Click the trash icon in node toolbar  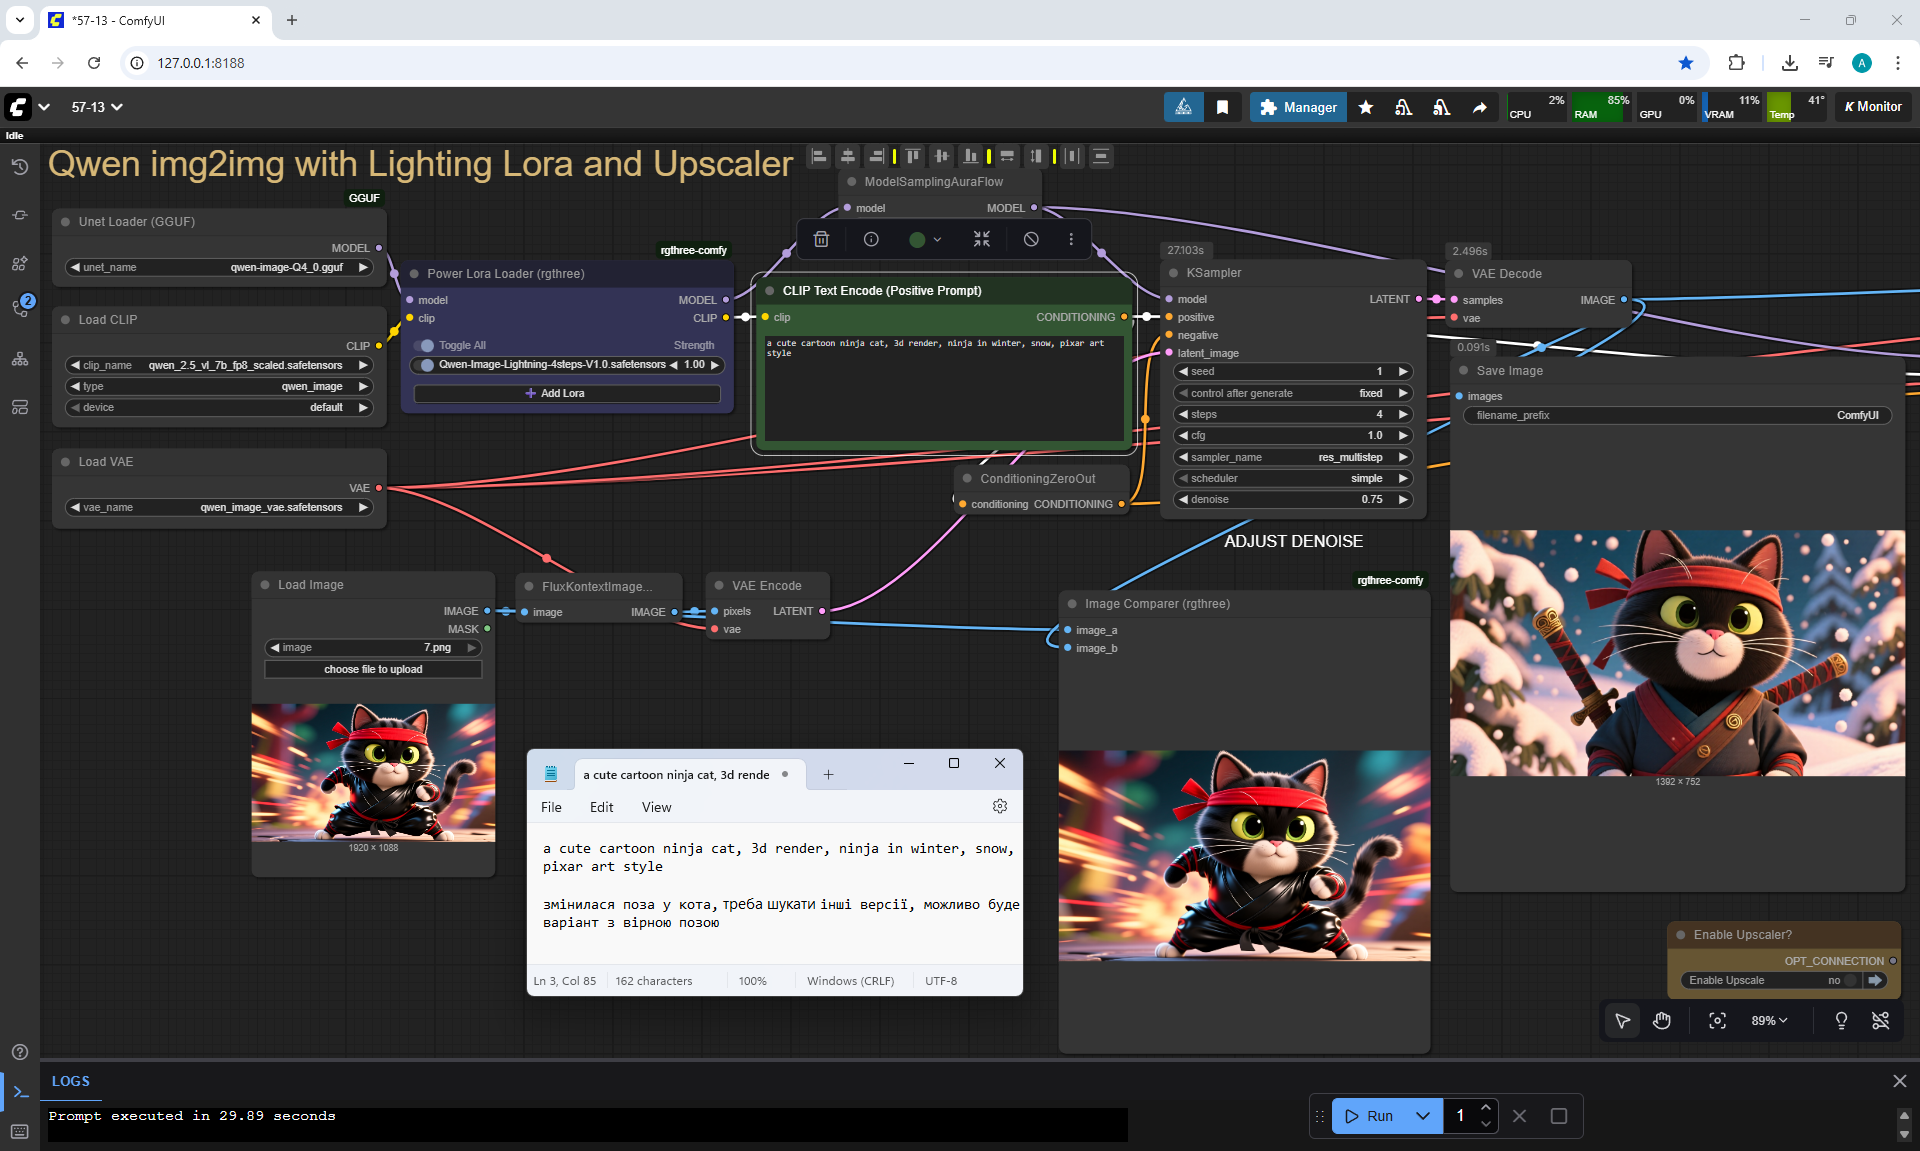(821, 239)
